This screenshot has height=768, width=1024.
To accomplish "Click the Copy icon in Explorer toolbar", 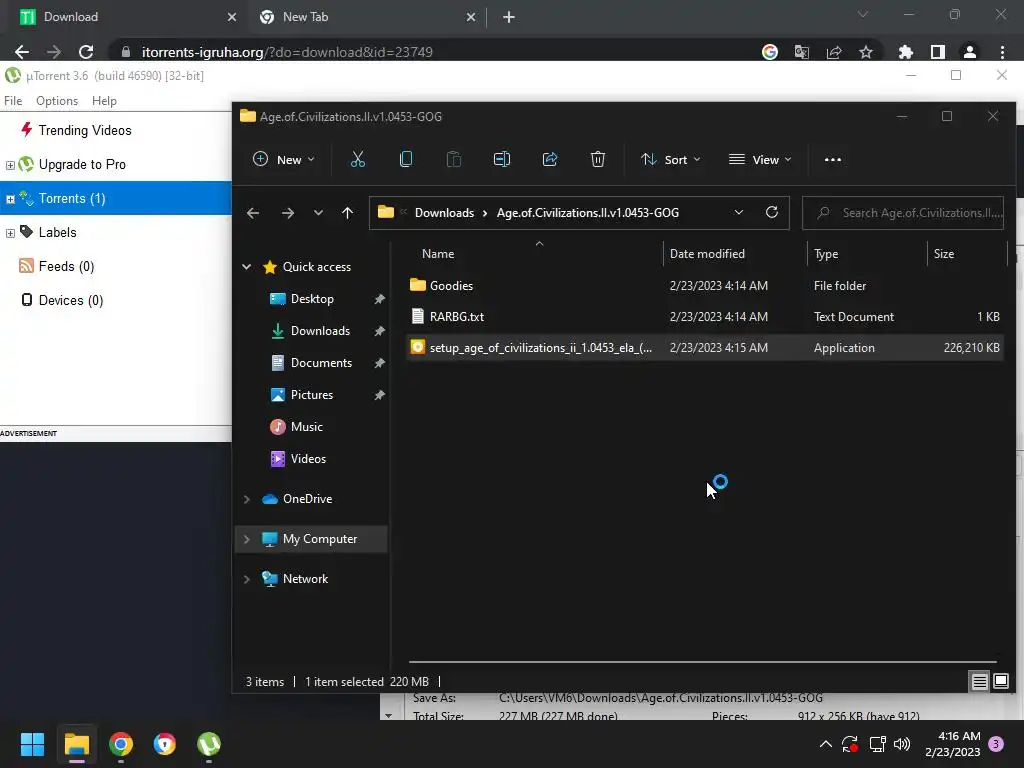I will click(x=406, y=159).
